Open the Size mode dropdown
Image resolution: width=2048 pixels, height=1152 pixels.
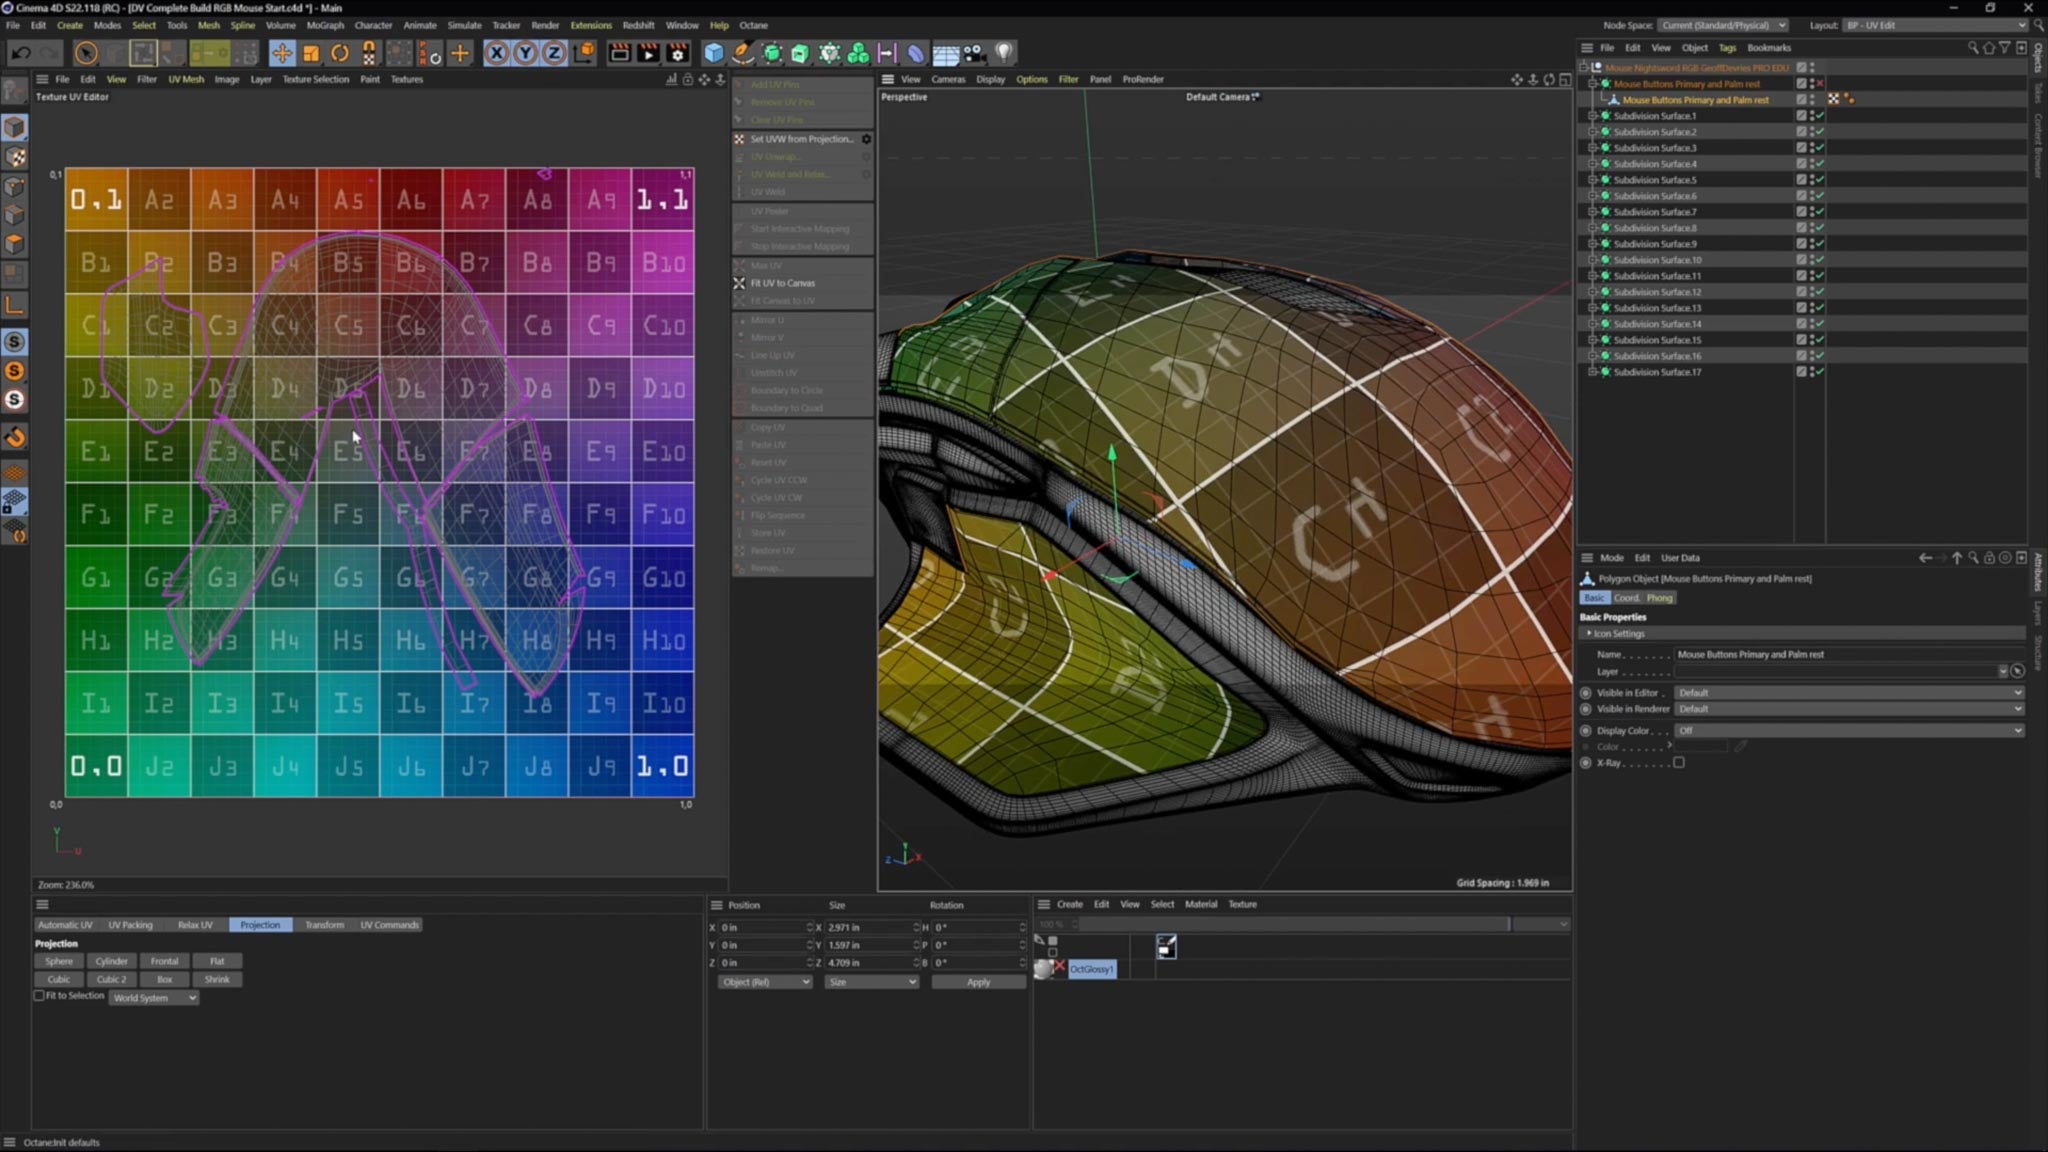(871, 982)
